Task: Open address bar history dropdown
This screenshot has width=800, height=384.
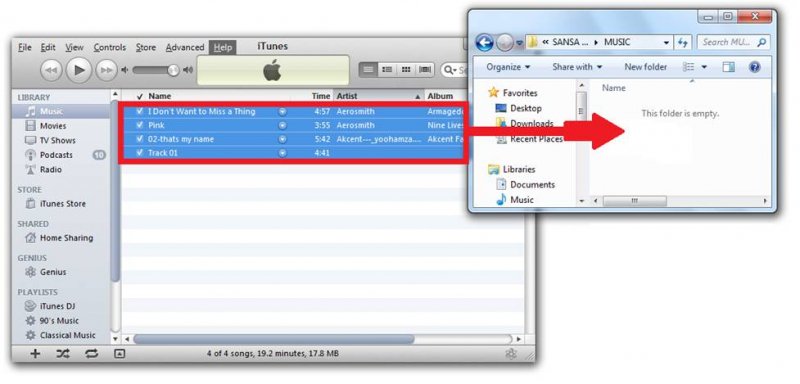Action: click(666, 43)
